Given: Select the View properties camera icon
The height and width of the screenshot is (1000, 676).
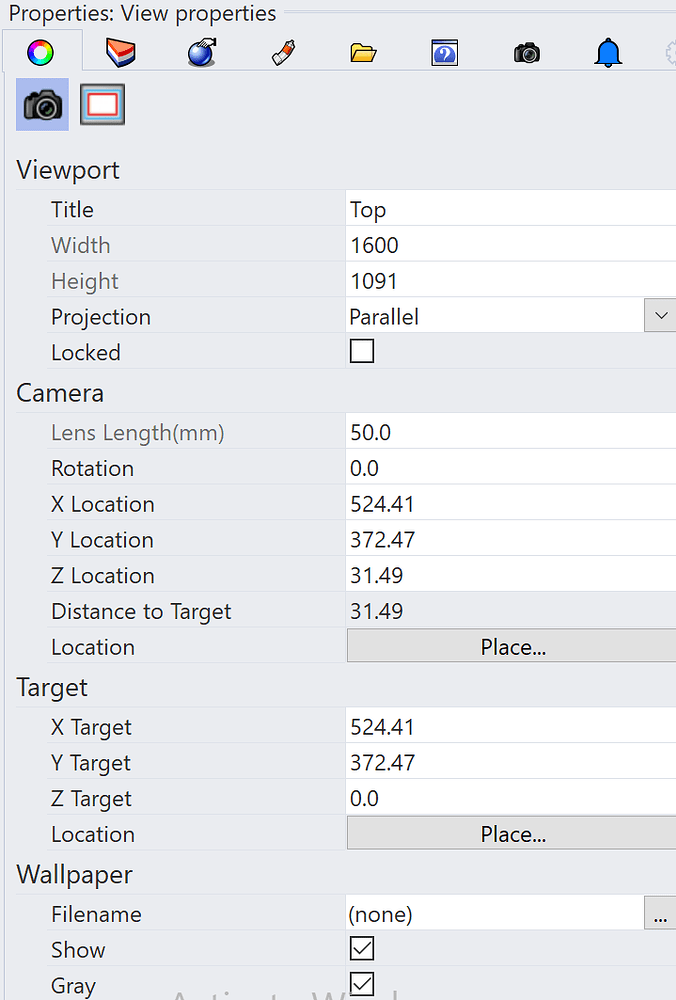Looking at the screenshot, I should [x=43, y=105].
